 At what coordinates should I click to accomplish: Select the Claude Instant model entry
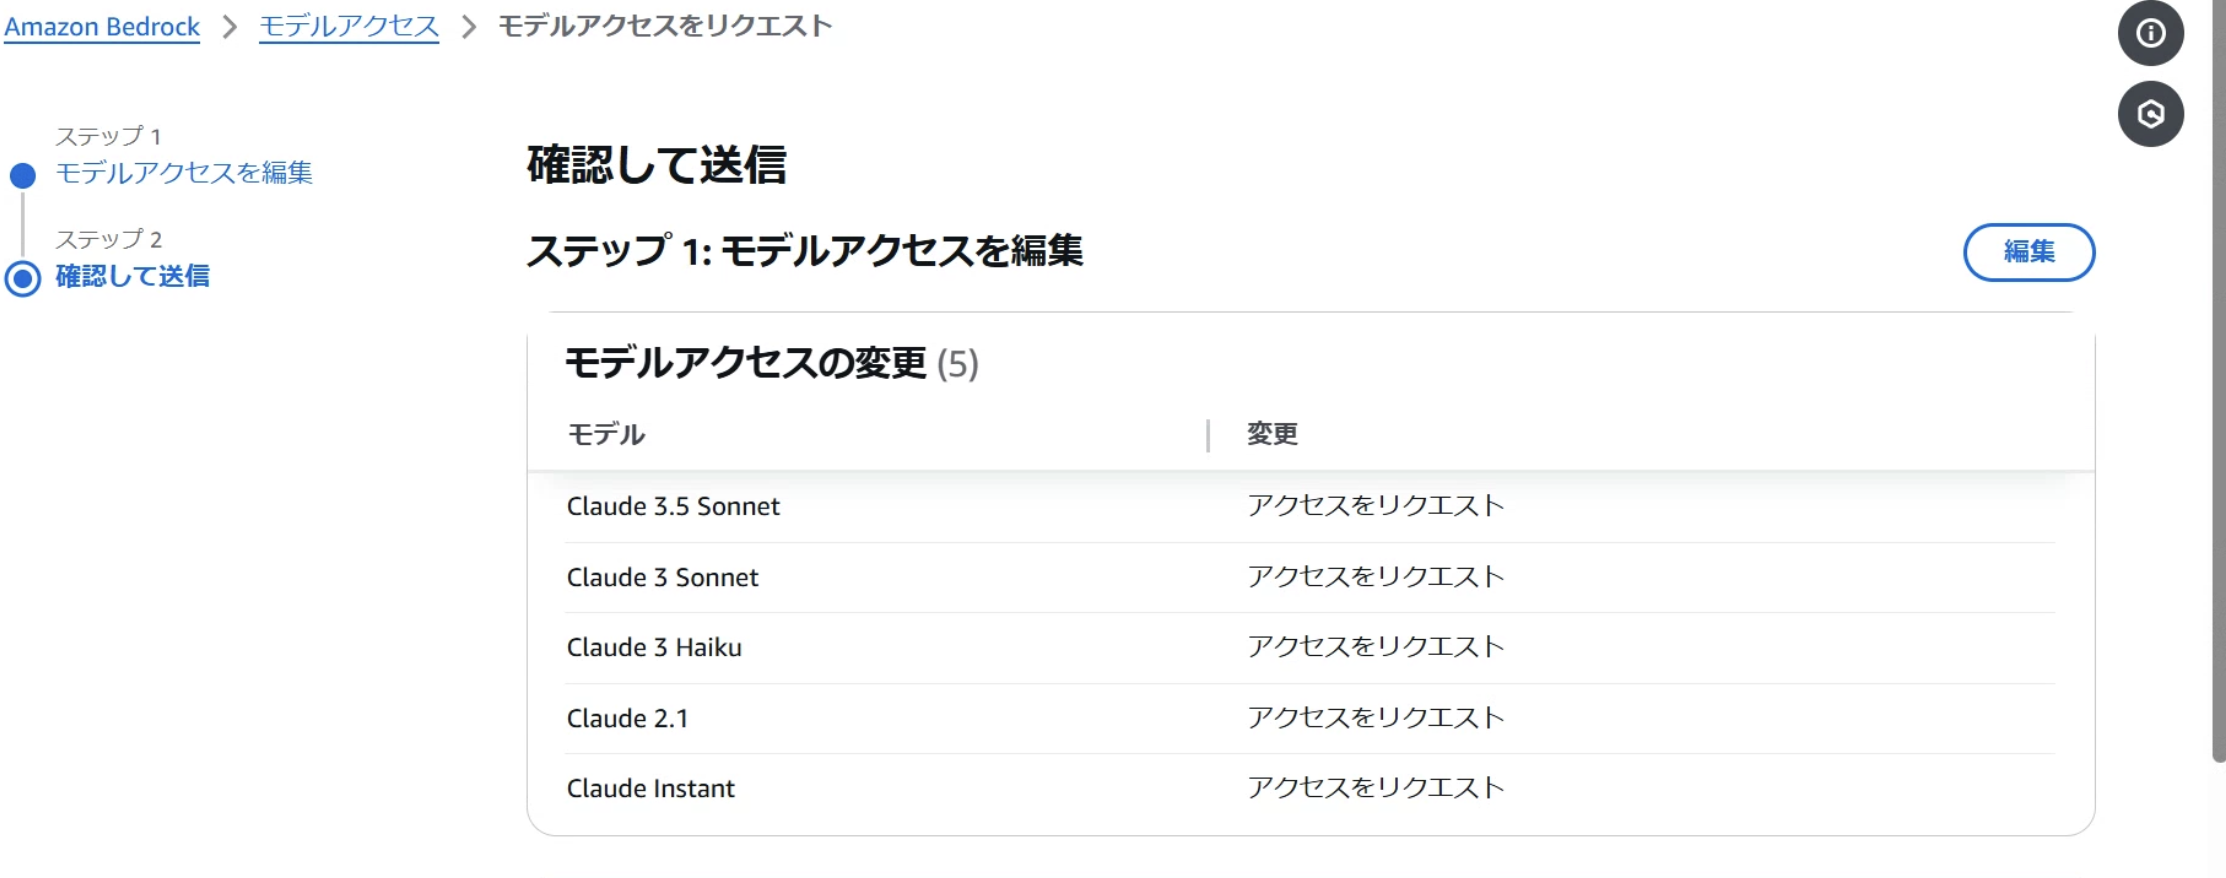650,788
